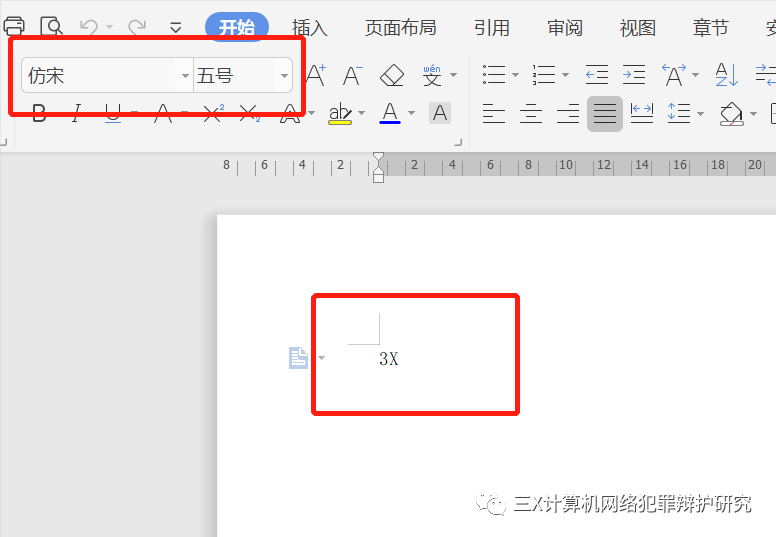Image resolution: width=776 pixels, height=537 pixels.
Task: Open Print Preview icon
Action: [51, 26]
